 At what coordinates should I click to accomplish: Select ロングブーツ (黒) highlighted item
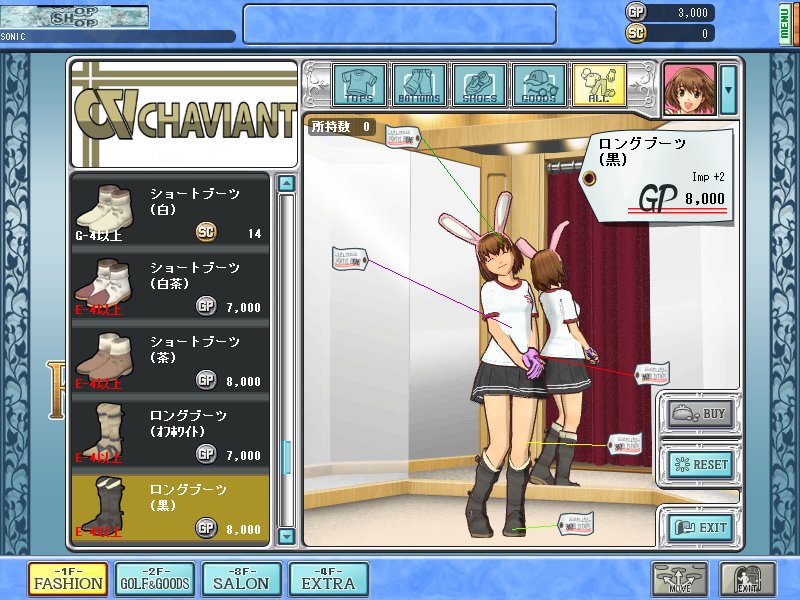(x=170, y=508)
